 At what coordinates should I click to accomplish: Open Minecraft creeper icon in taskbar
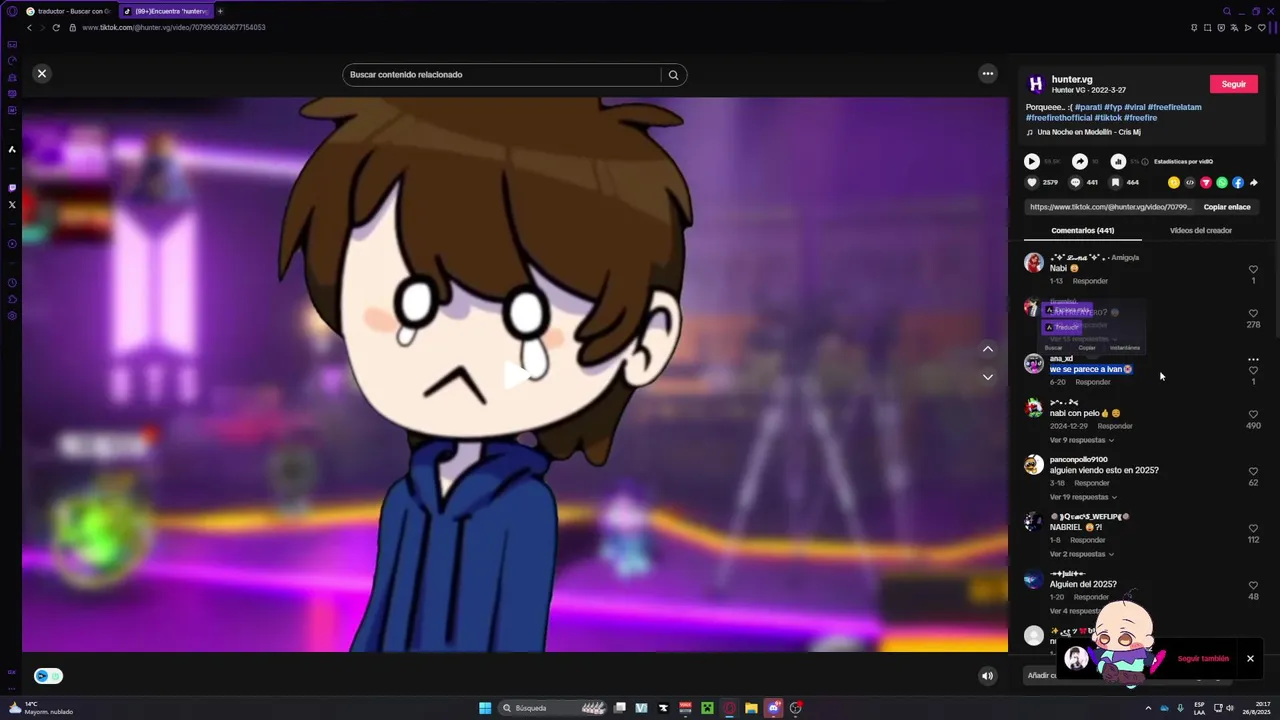[707, 708]
